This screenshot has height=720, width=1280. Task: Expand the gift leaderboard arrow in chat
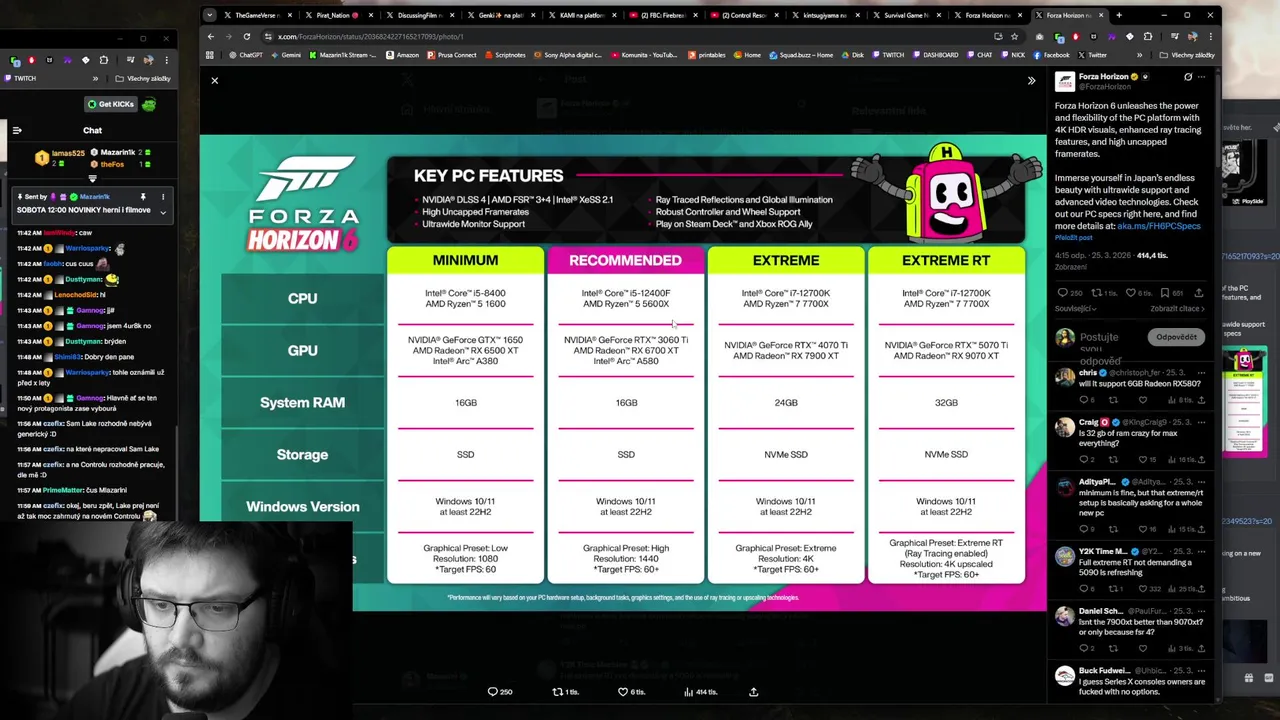(92, 179)
